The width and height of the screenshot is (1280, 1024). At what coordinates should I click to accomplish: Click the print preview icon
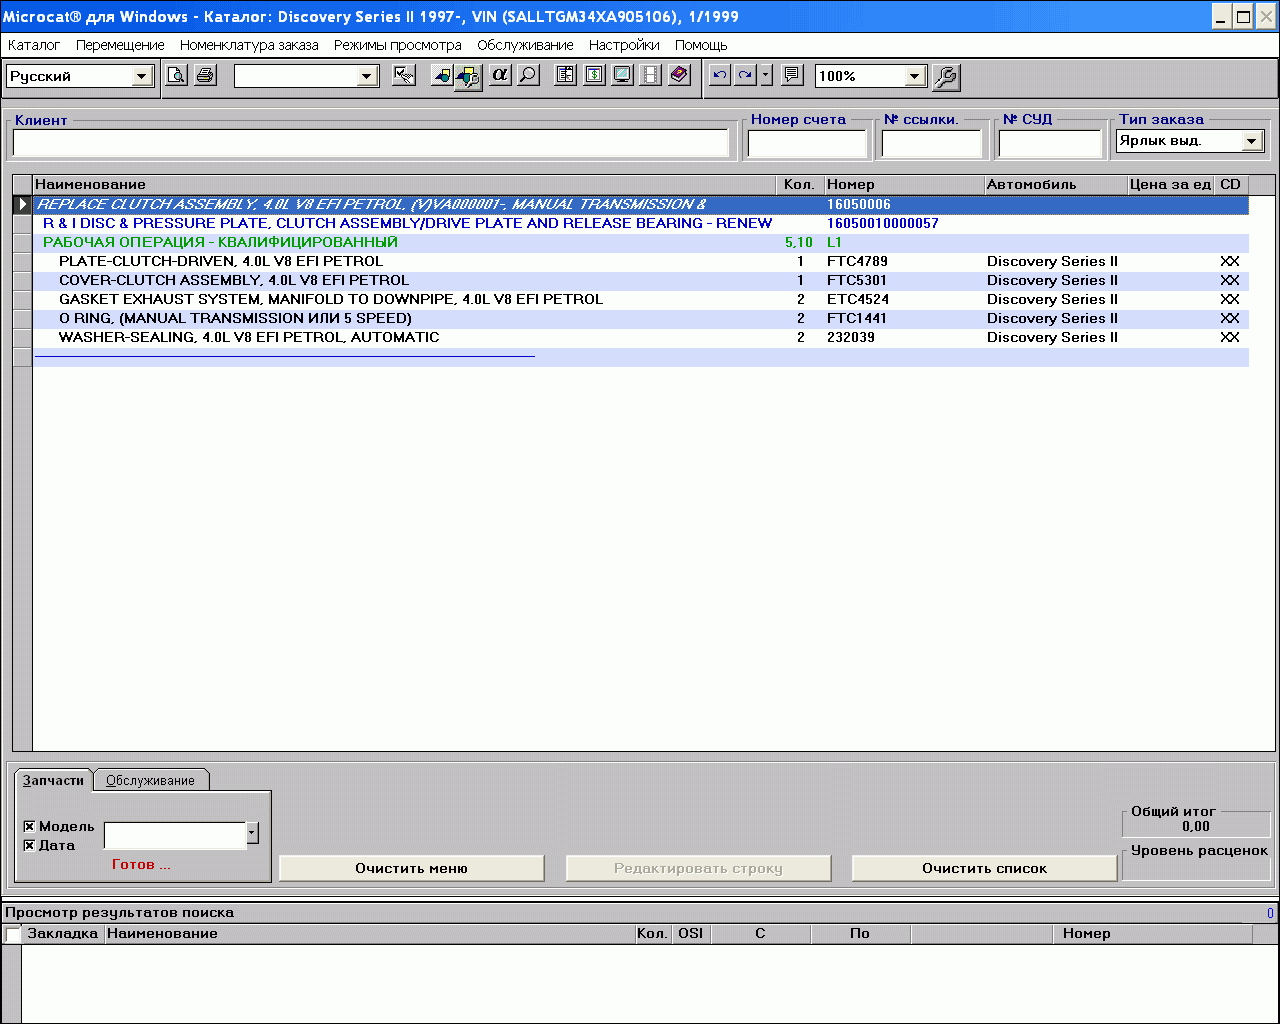(x=176, y=76)
